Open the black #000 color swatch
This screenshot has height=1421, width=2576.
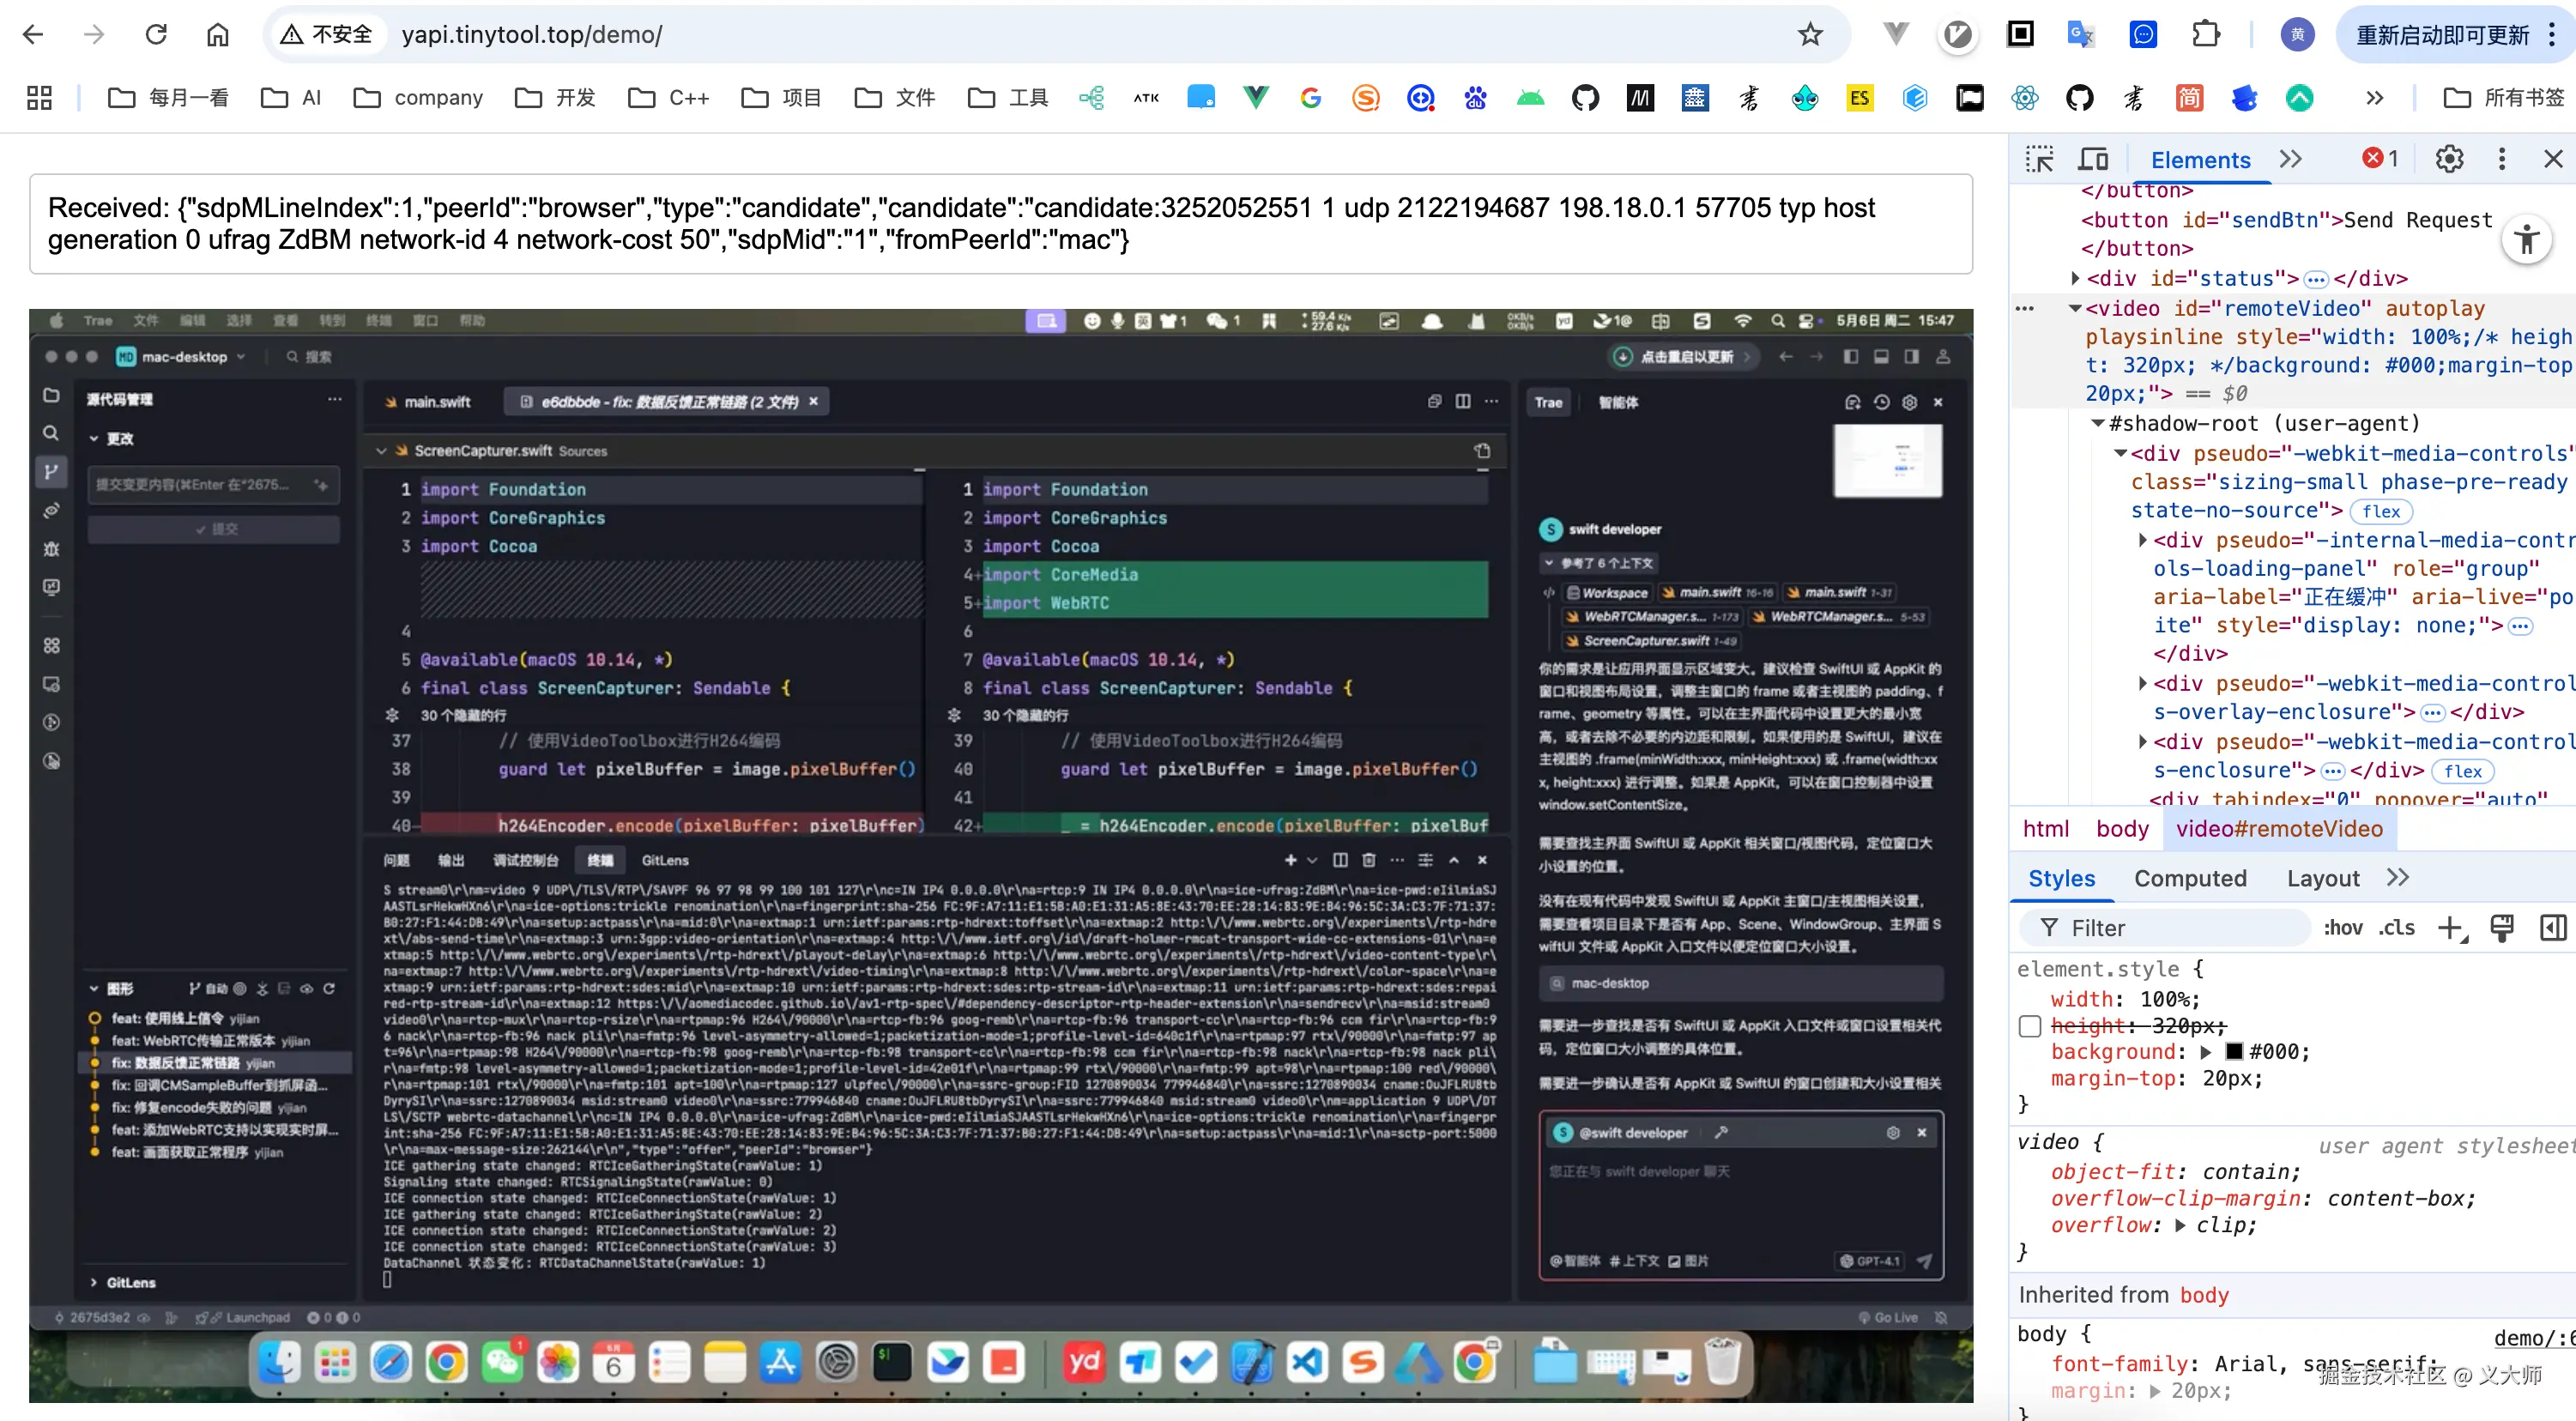point(2235,1052)
